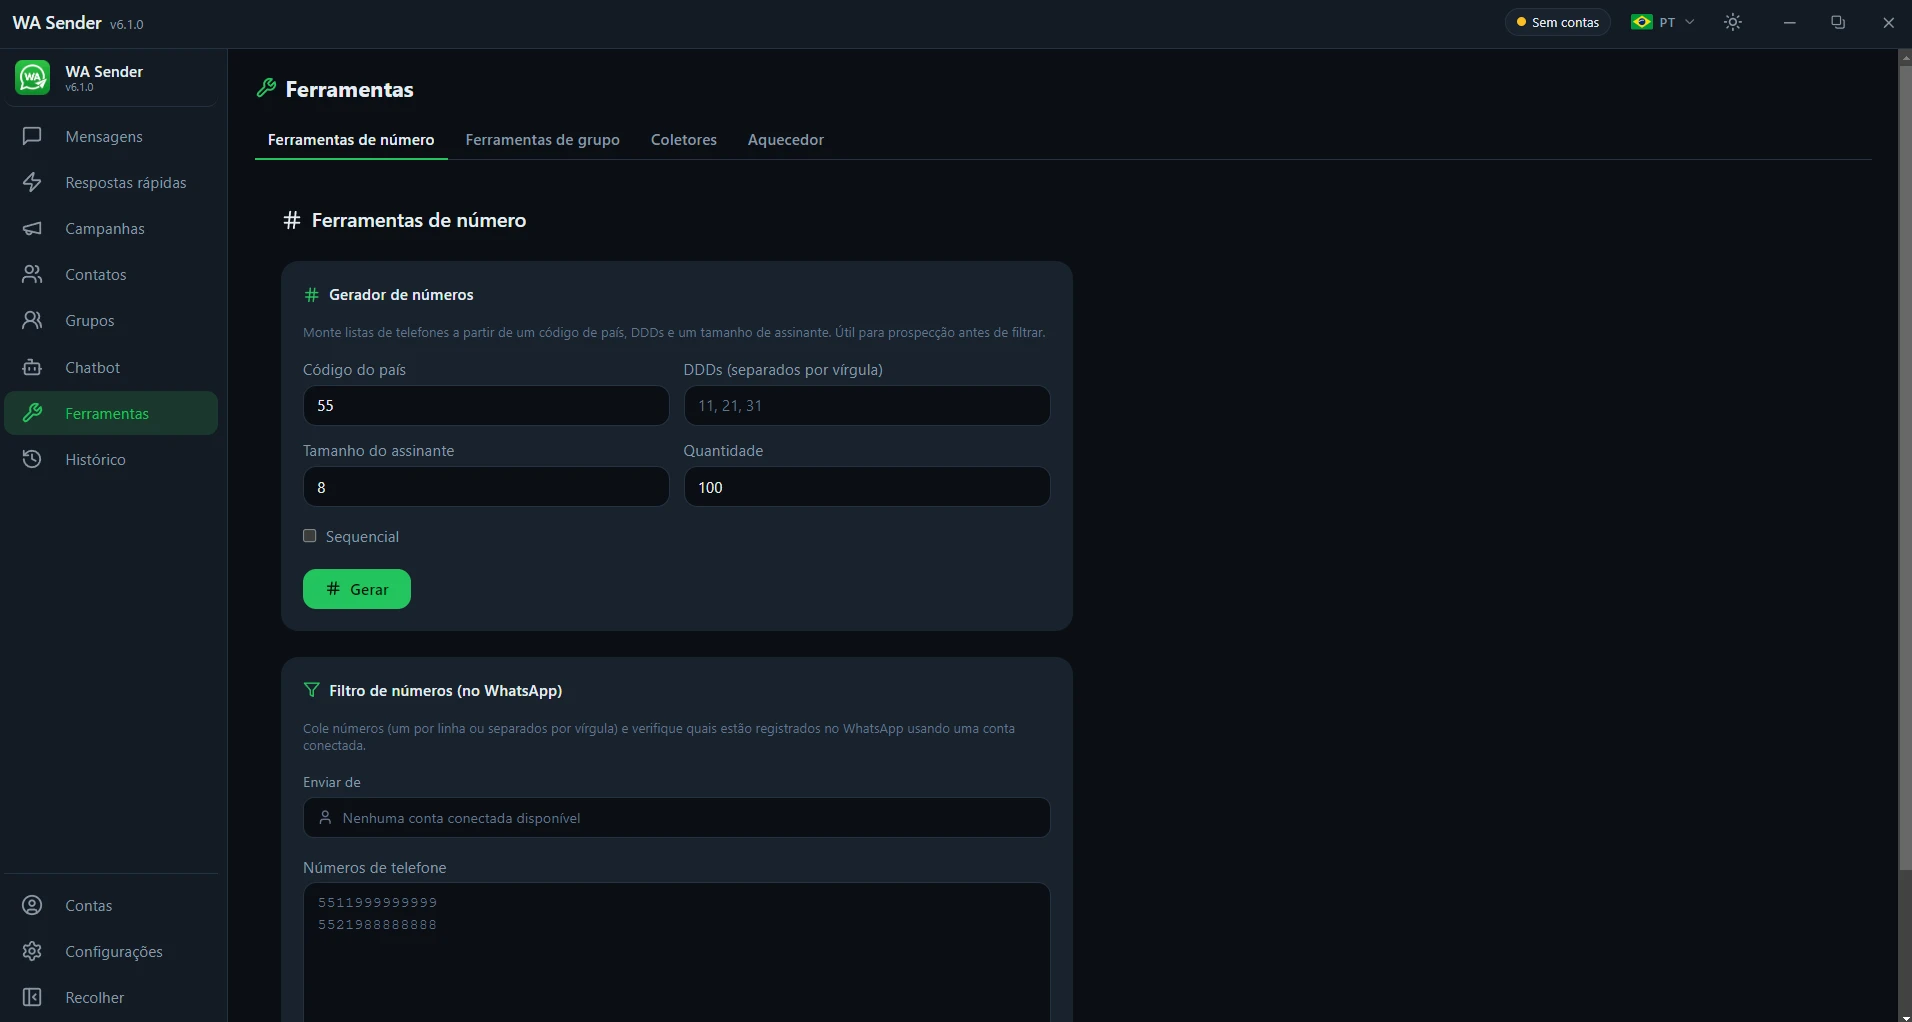This screenshot has width=1912, height=1022.
Task: Click the Brazil flag language icon
Action: (1642, 22)
